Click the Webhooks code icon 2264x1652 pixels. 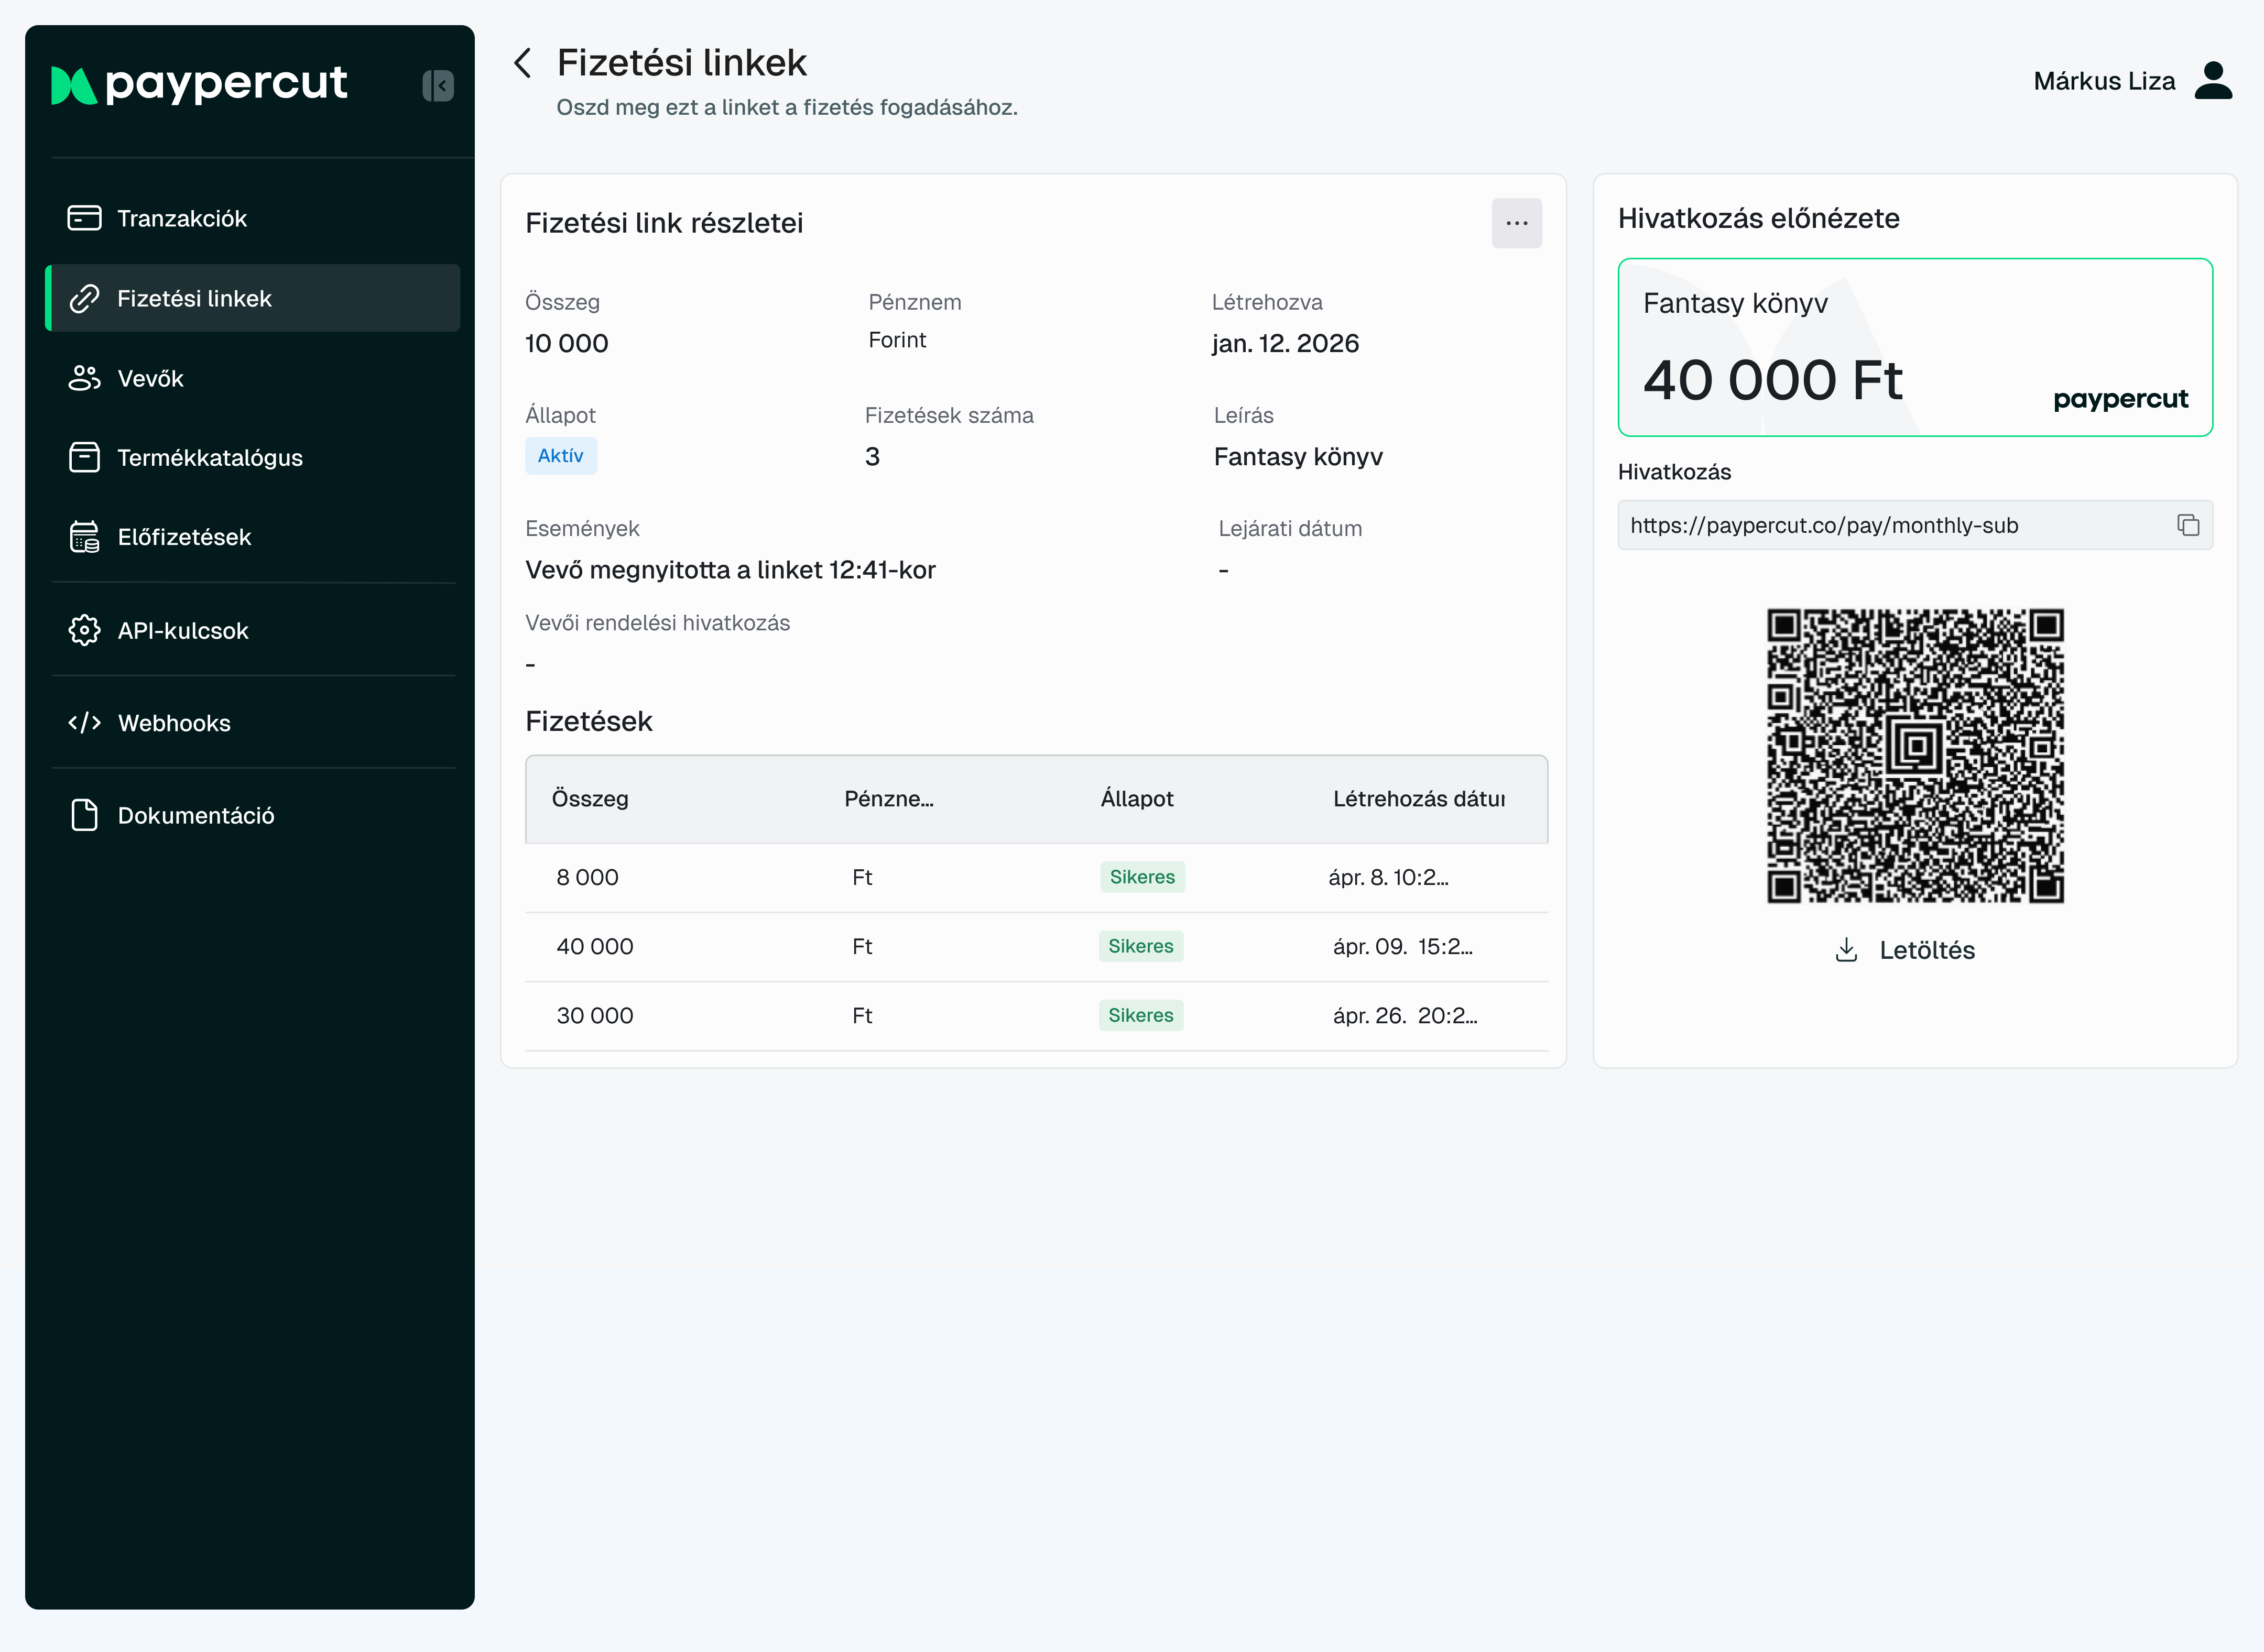[x=84, y=722]
